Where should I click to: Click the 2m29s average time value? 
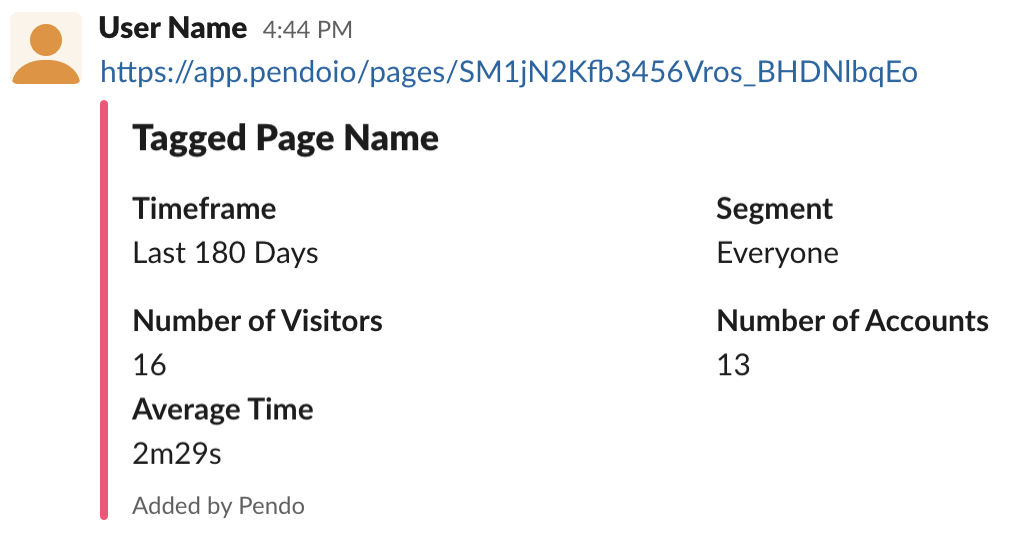177,454
